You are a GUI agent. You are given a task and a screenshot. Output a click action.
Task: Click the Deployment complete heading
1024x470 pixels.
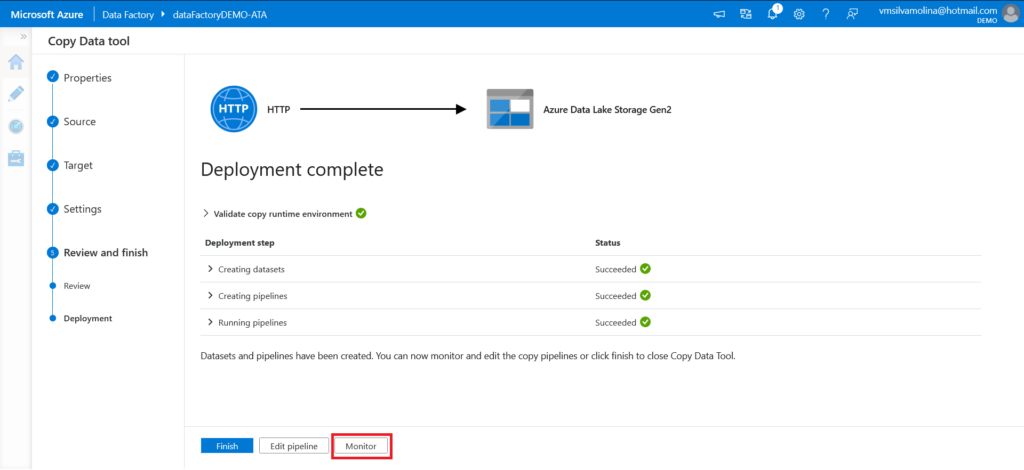pyautogui.click(x=292, y=170)
